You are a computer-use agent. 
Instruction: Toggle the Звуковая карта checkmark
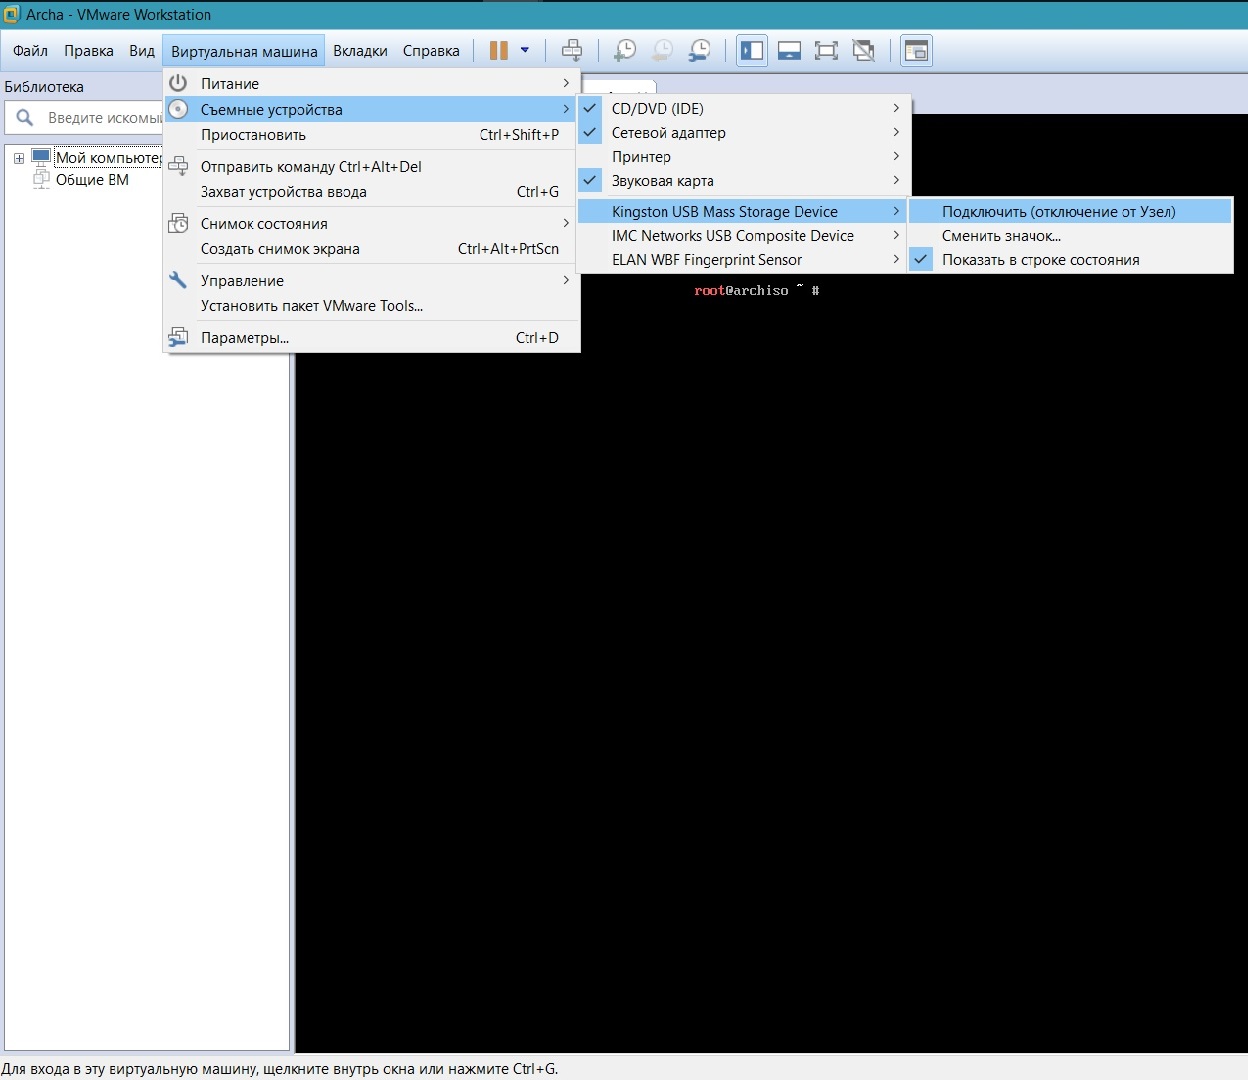click(590, 180)
